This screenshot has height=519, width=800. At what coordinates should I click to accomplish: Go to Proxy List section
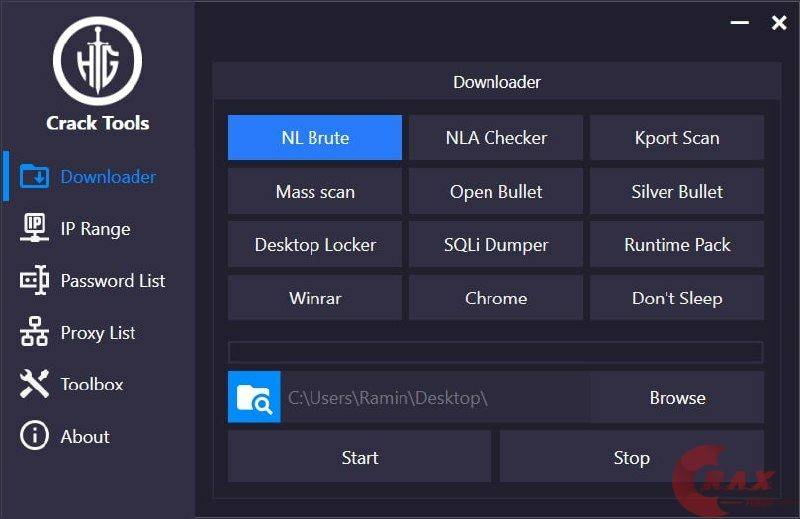click(x=98, y=333)
